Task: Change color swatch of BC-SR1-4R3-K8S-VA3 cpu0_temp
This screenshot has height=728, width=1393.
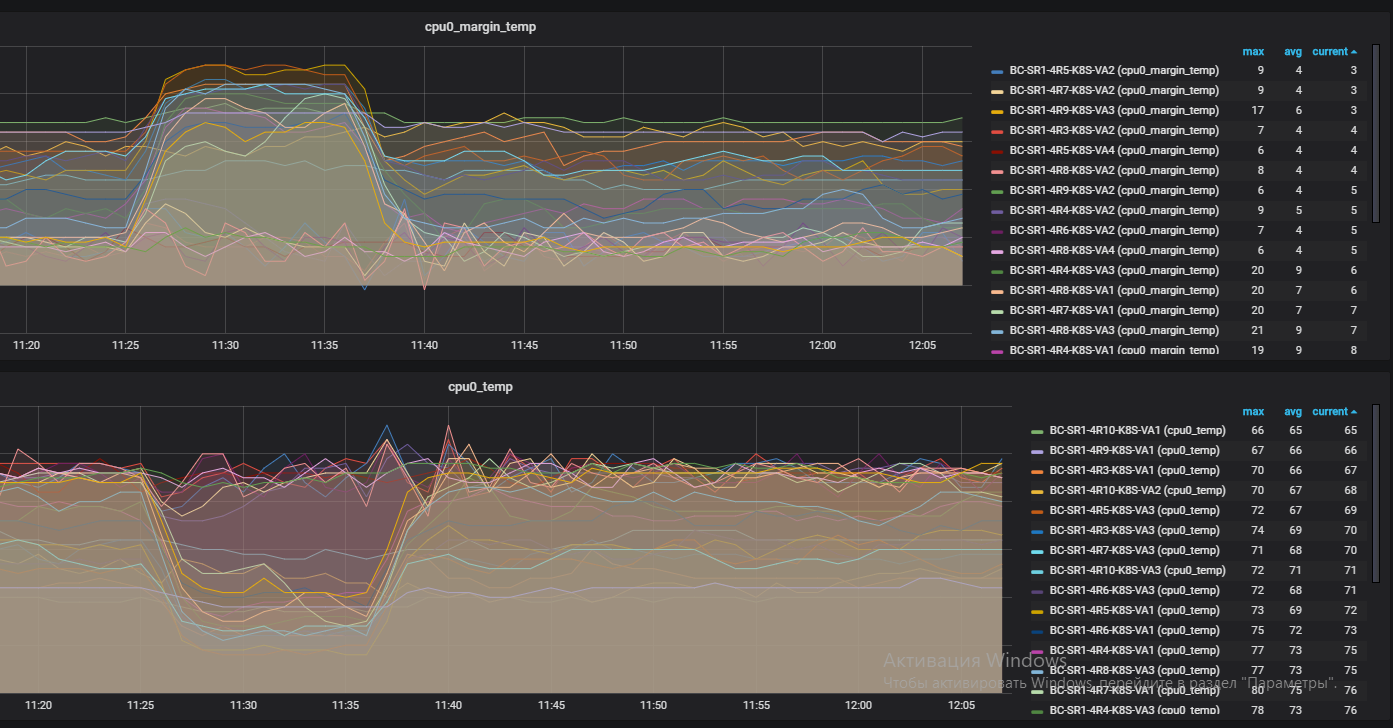Action: (x=1037, y=531)
